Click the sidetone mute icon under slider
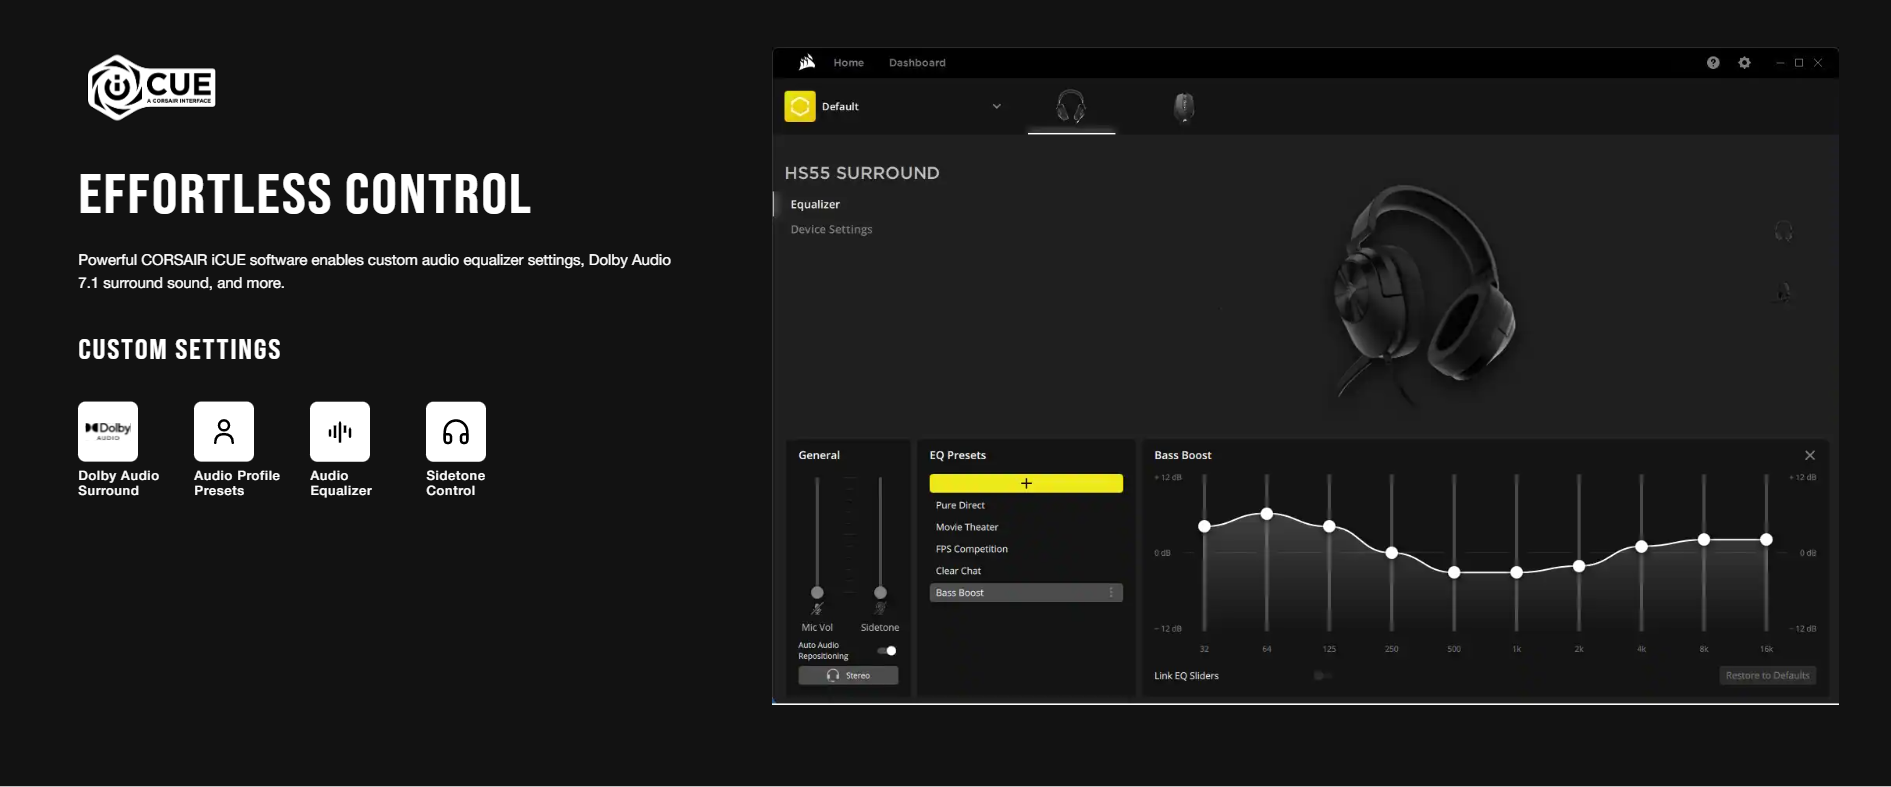 pyautogui.click(x=880, y=608)
